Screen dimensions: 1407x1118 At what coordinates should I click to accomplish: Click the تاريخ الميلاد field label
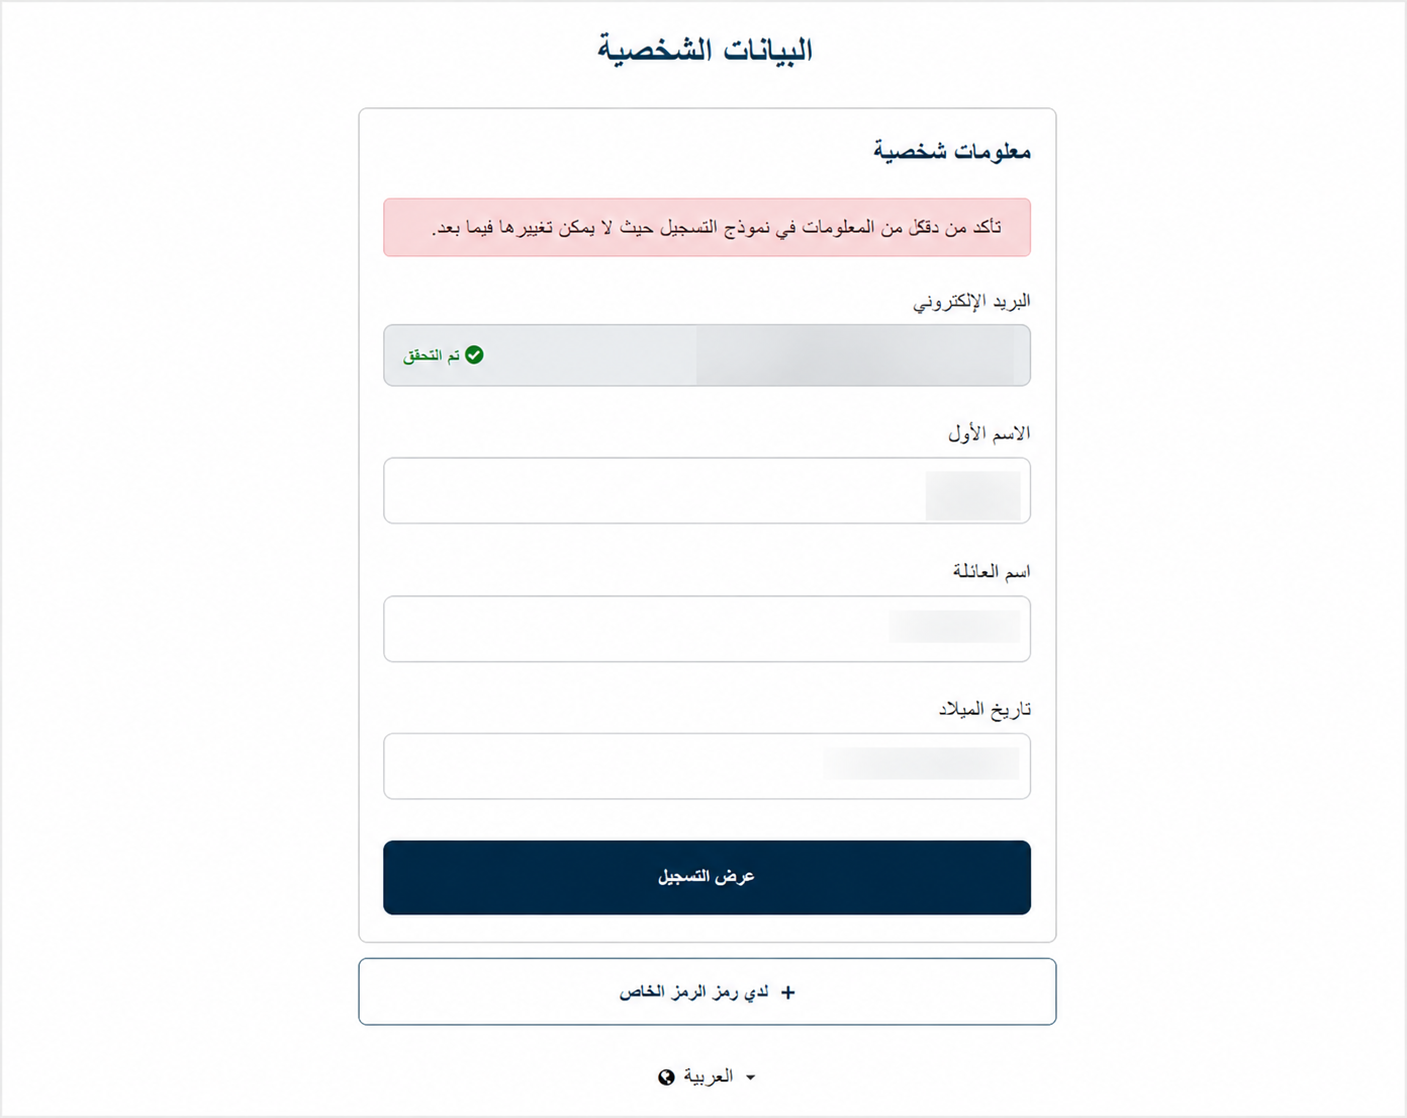pyautogui.click(x=984, y=709)
